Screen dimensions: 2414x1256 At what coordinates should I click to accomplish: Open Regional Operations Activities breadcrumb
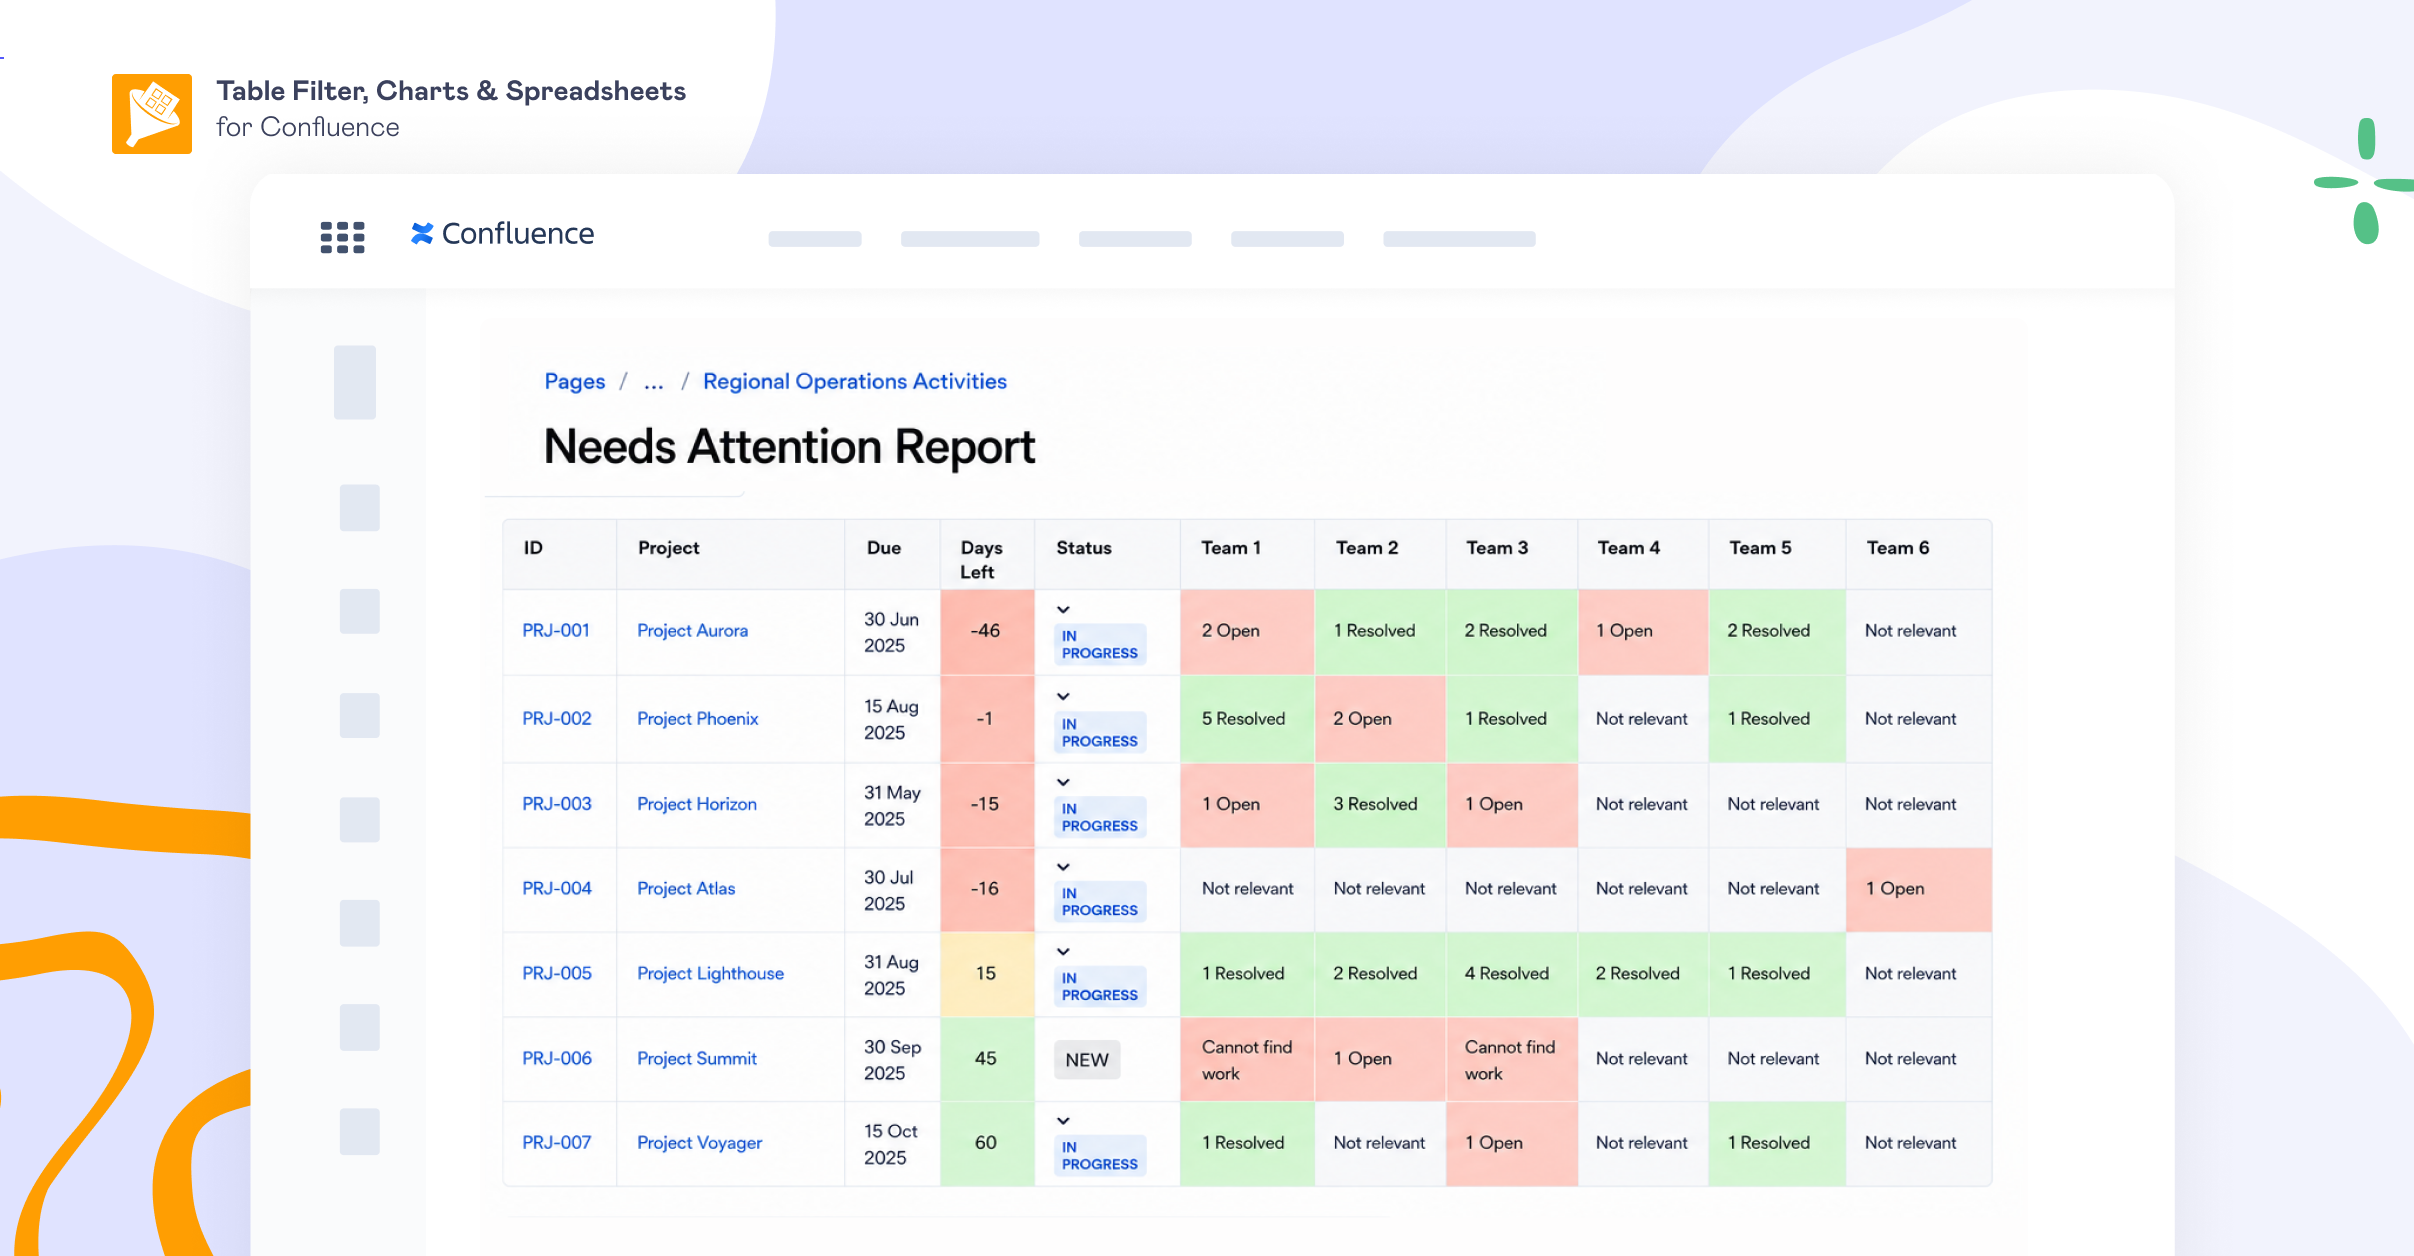(855, 381)
